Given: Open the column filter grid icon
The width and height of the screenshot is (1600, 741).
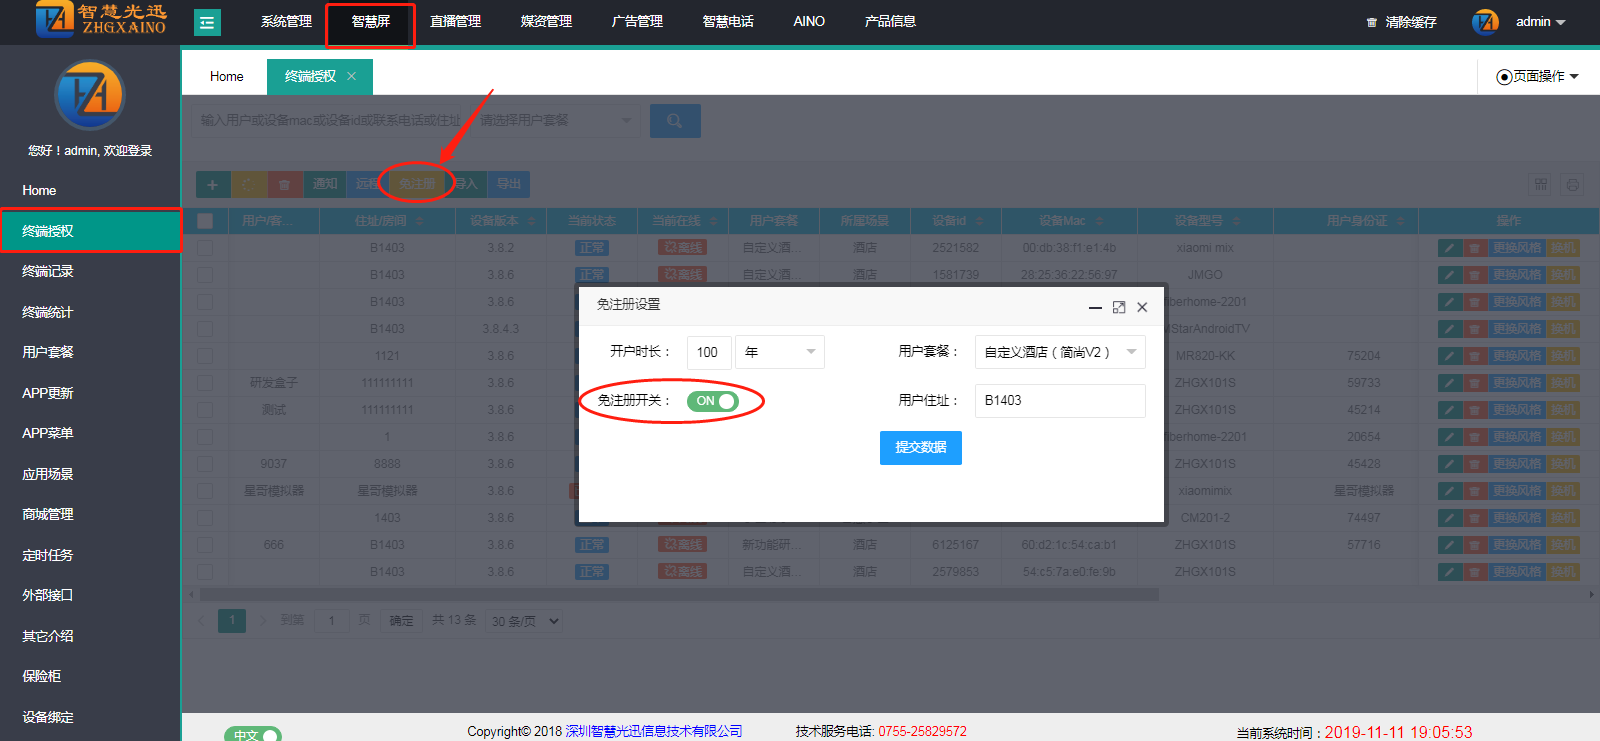Looking at the screenshot, I should tap(1541, 185).
